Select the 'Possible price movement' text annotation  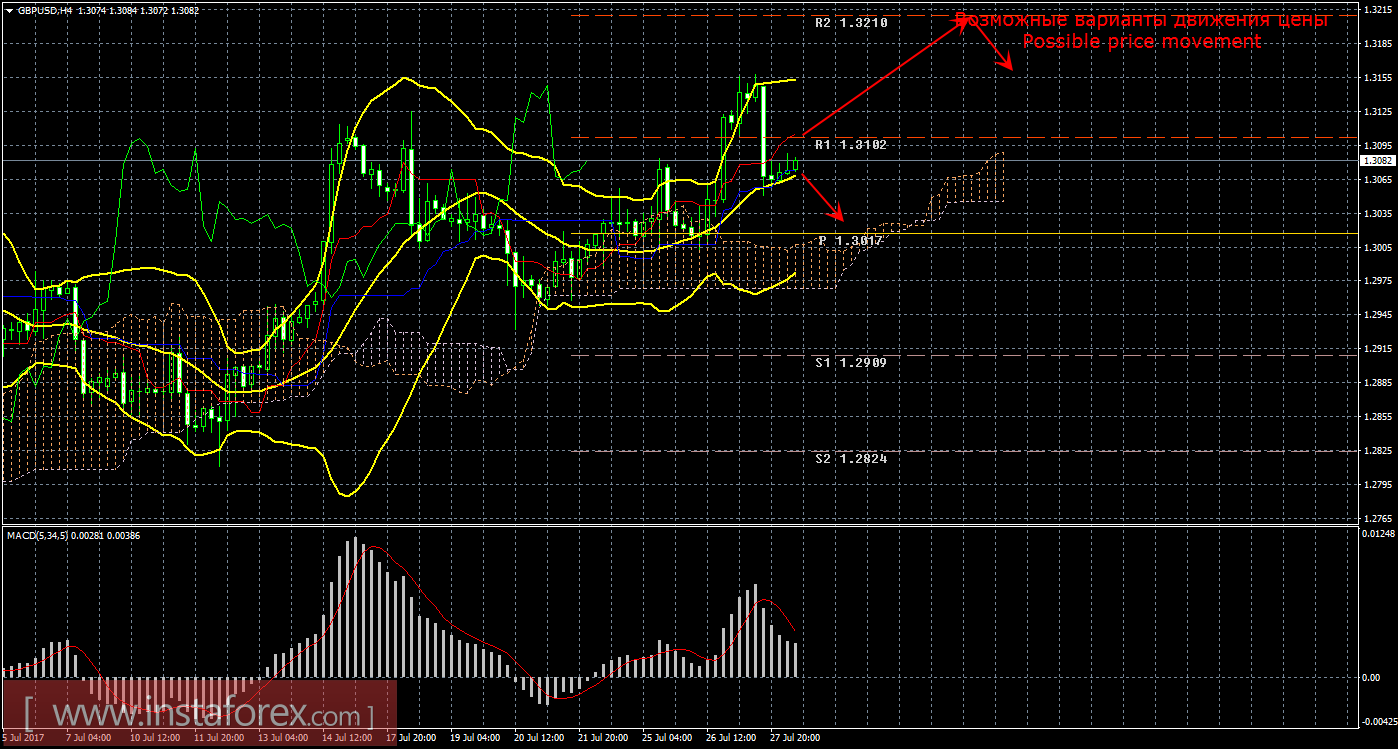[1141, 42]
